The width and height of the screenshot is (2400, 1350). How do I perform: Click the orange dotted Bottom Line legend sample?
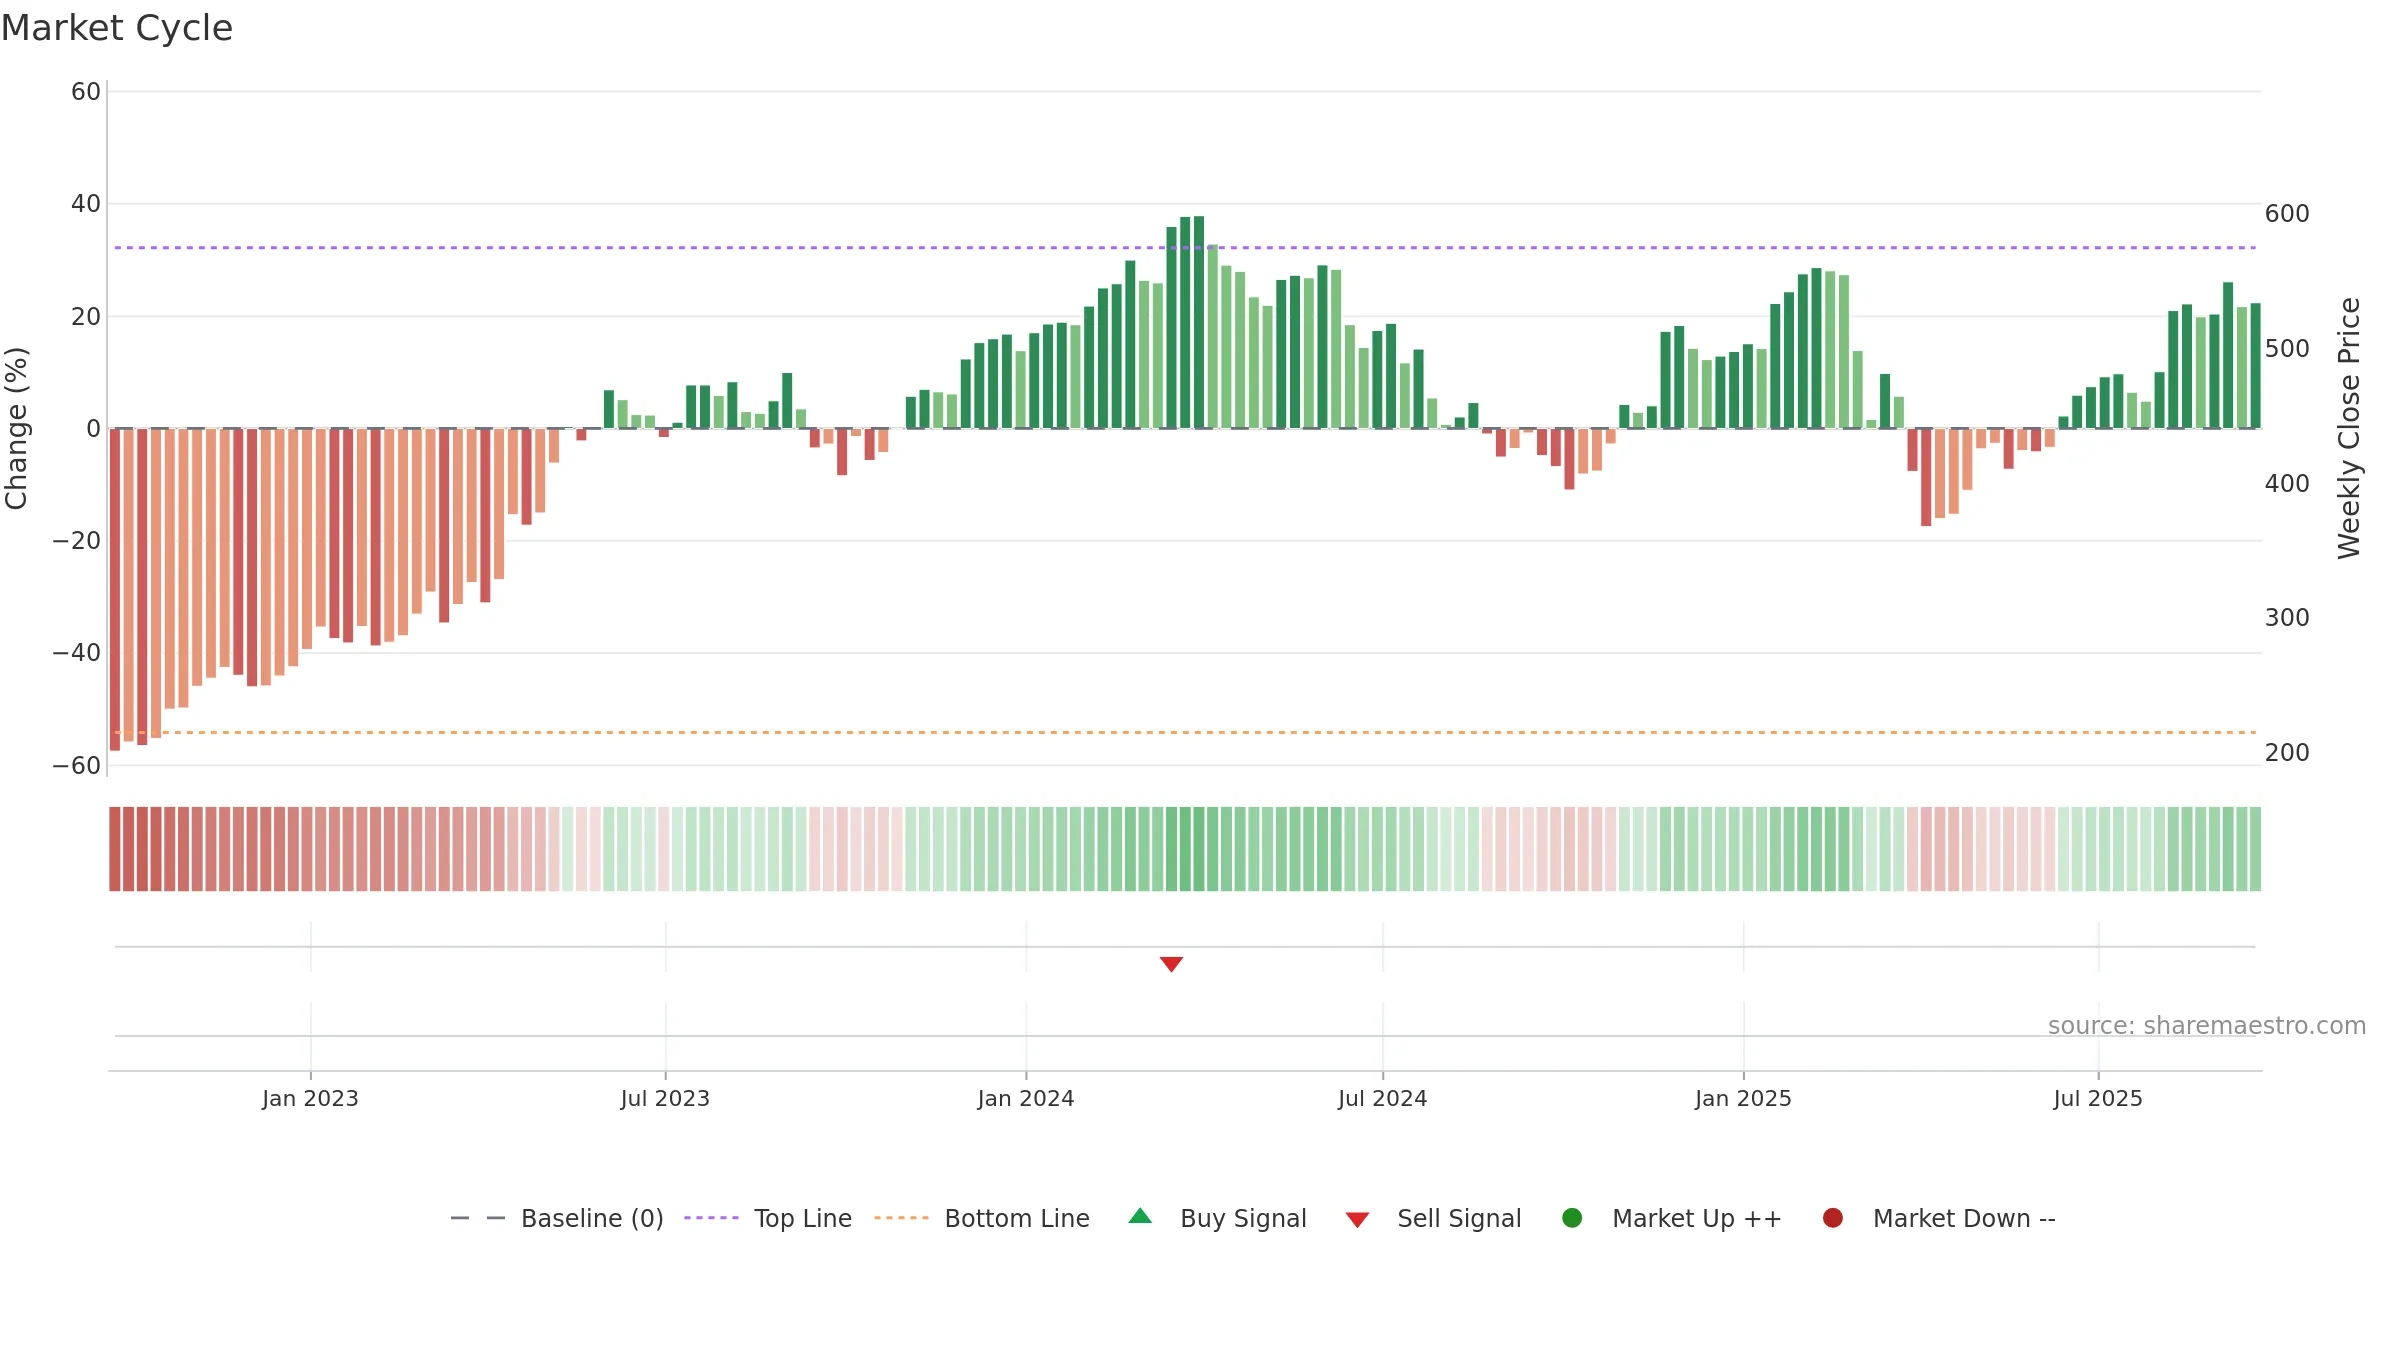click(901, 1218)
